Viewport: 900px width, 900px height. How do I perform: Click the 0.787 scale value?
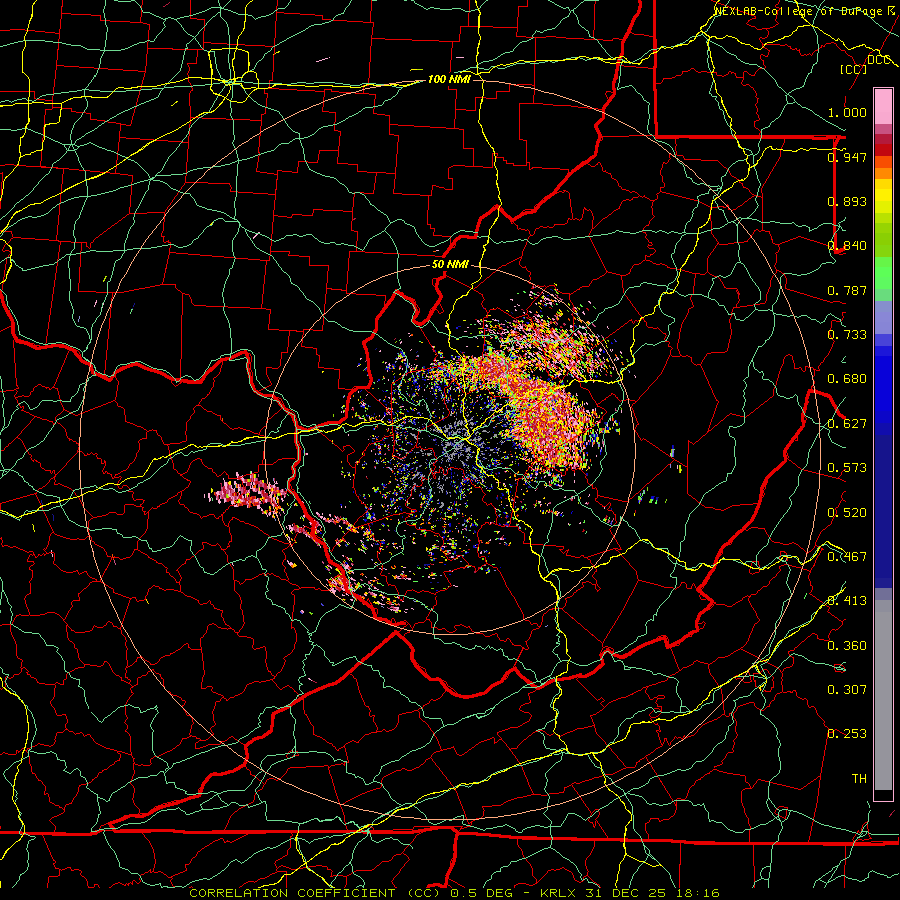[847, 290]
